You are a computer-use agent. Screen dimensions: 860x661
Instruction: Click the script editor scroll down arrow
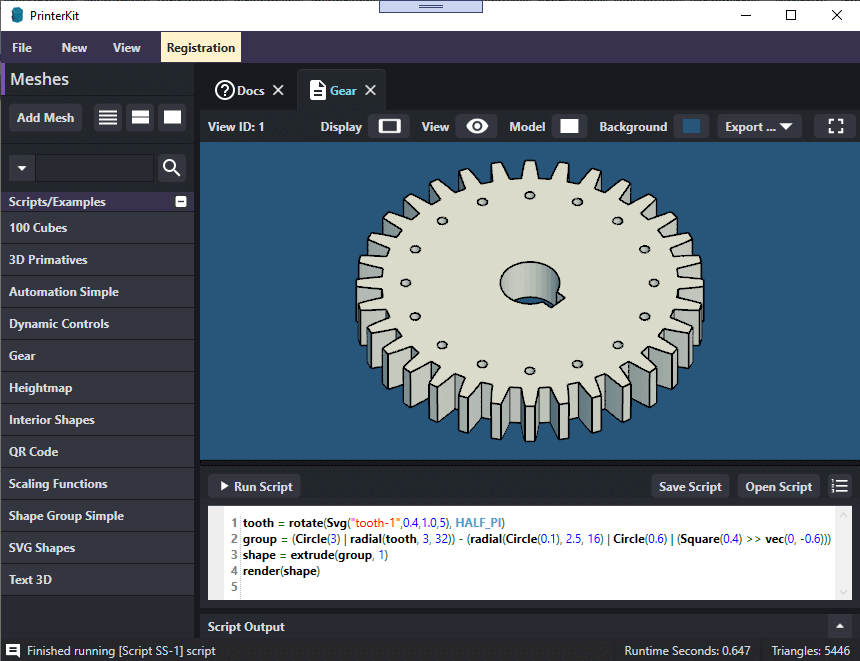(844, 592)
